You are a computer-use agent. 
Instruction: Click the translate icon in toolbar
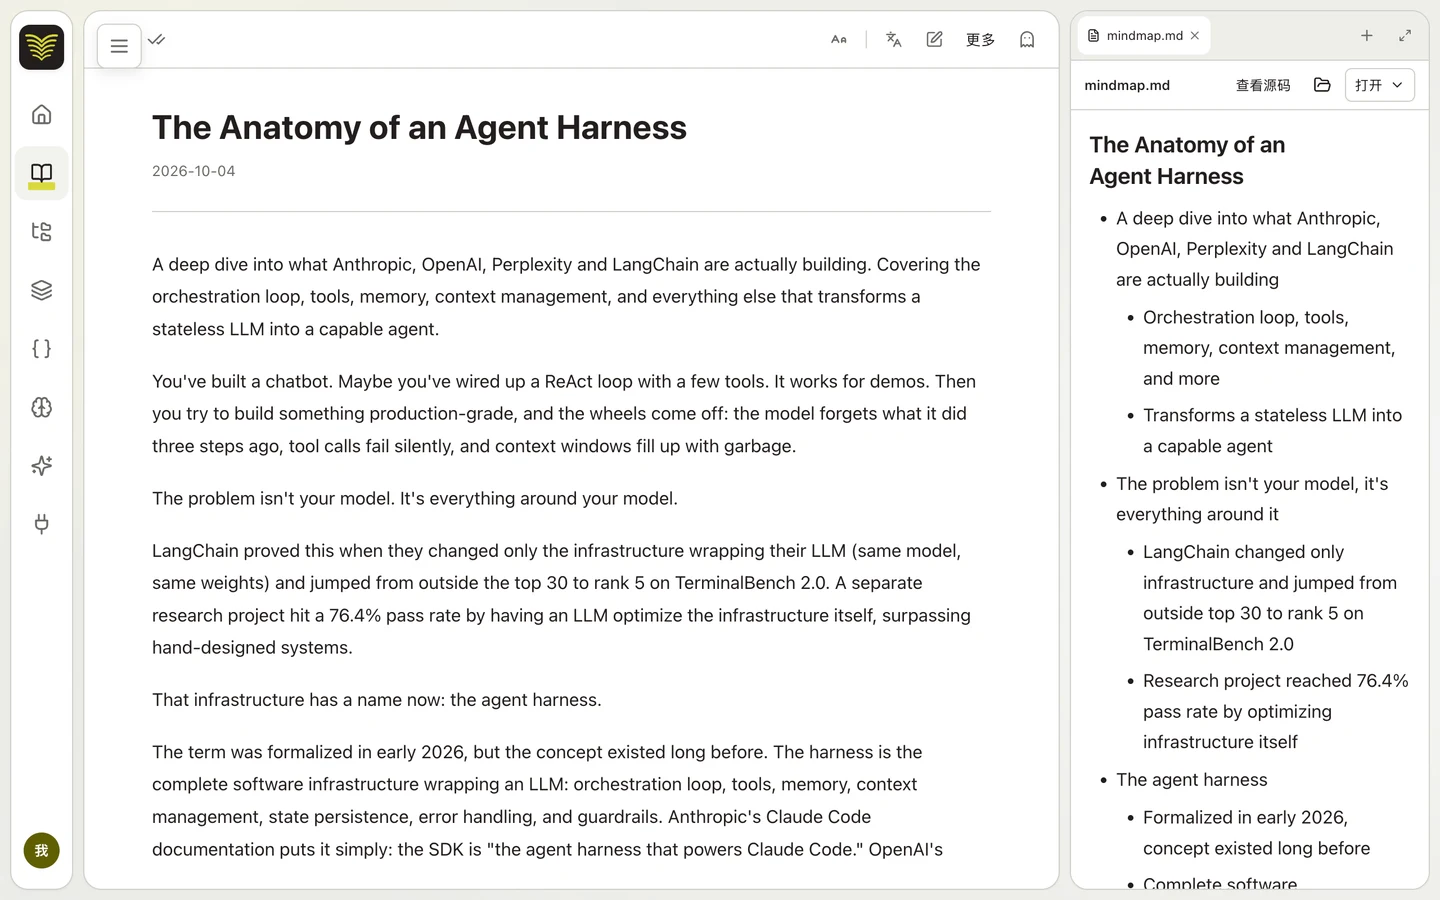pyautogui.click(x=894, y=40)
